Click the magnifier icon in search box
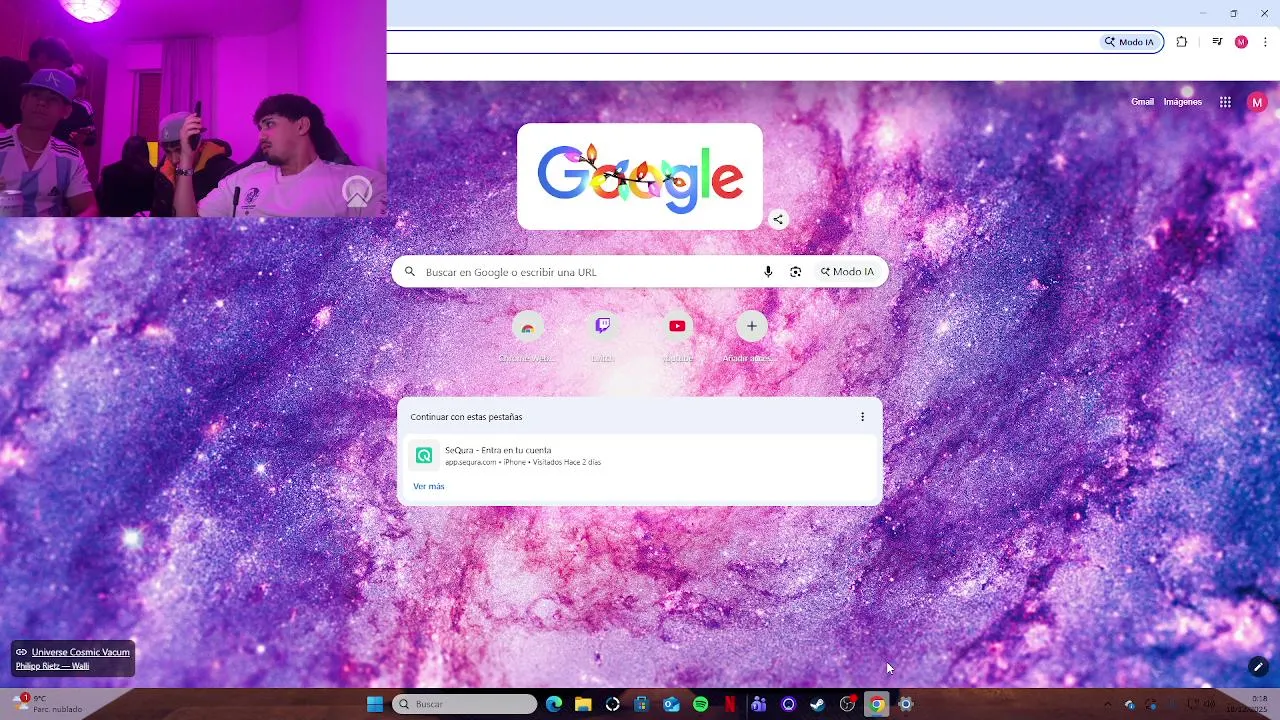 coord(410,272)
